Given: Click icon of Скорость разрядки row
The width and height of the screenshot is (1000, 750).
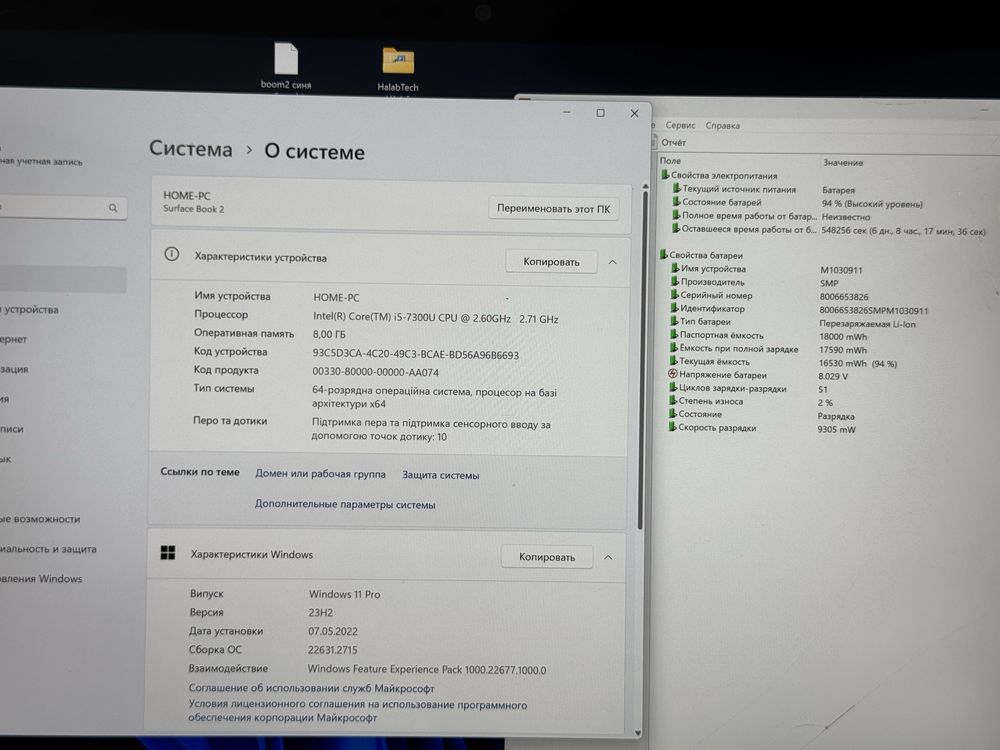Looking at the screenshot, I should [672, 427].
